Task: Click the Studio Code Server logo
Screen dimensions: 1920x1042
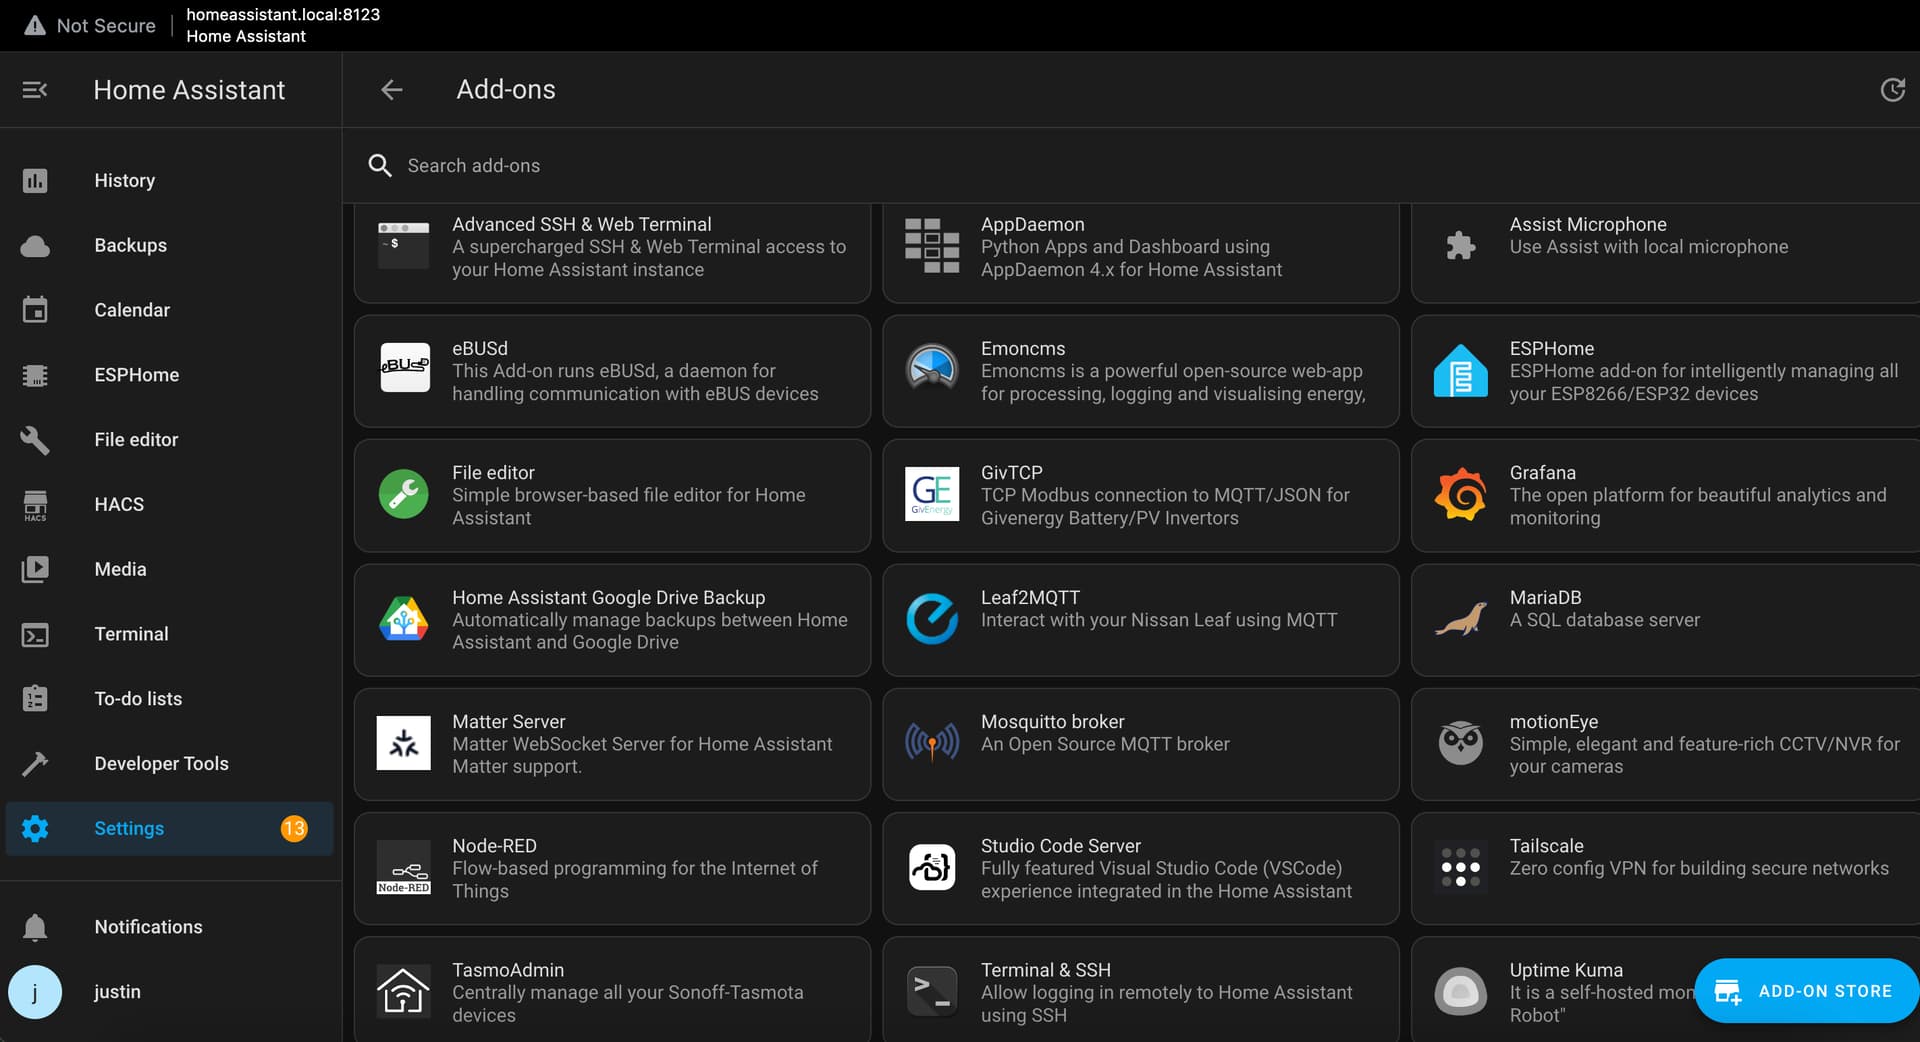Action: [x=932, y=867]
